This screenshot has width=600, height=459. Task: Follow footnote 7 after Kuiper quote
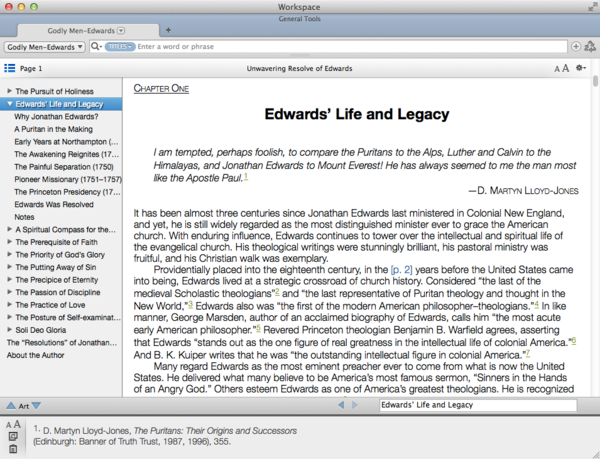pyautogui.click(x=528, y=353)
